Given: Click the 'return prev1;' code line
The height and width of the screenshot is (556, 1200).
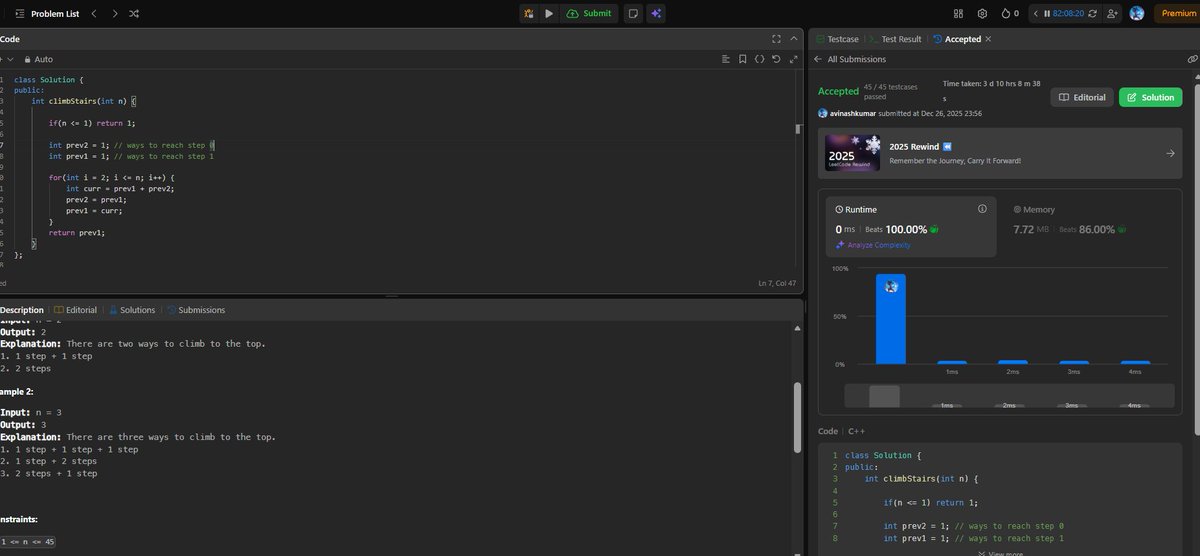Looking at the screenshot, I should pyautogui.click(x=77, y=232).
